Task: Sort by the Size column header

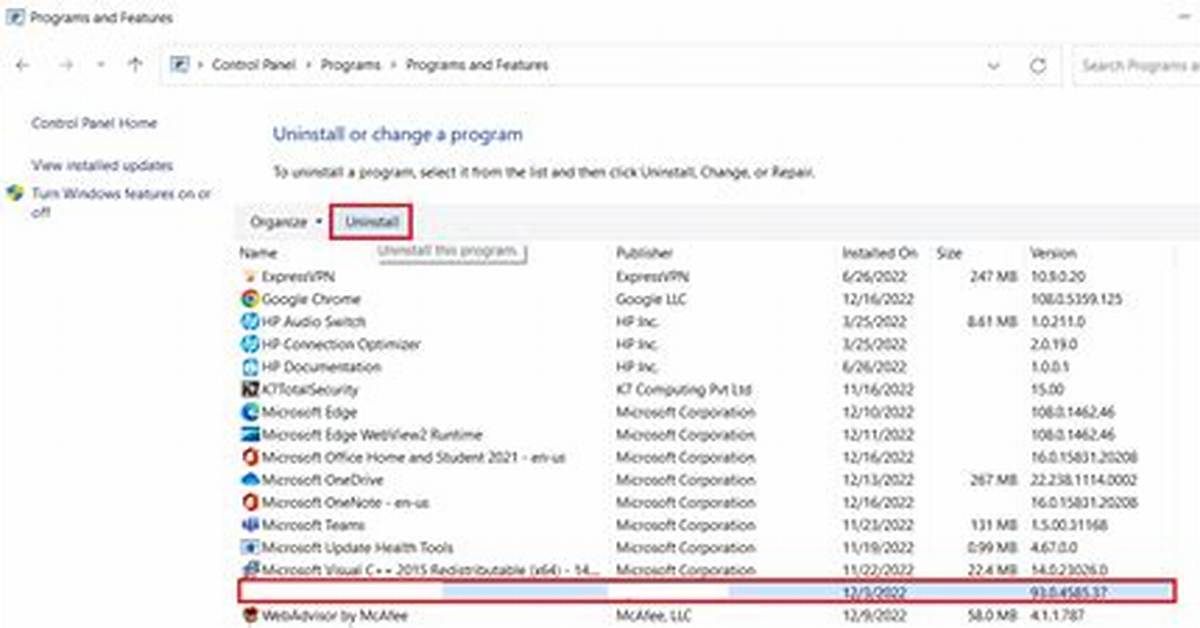Action: tap(949, 253)
